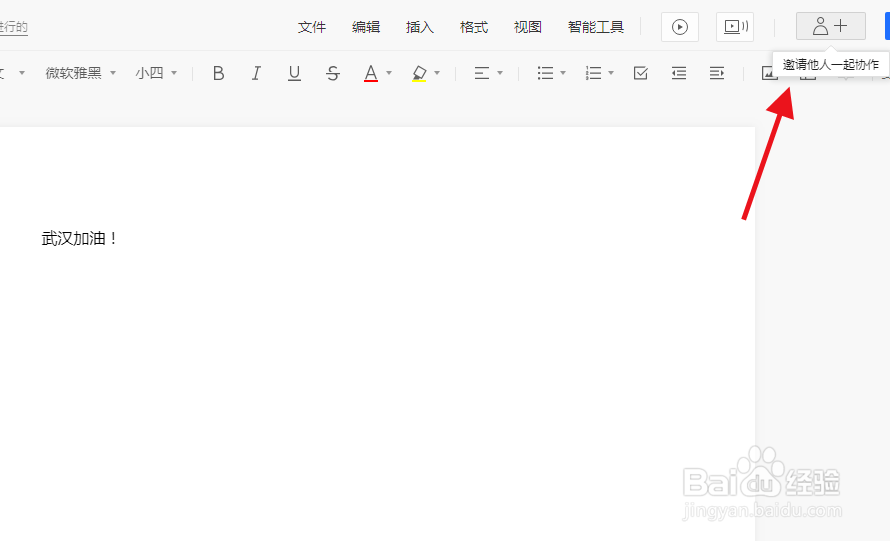The height and width of the screenshot is (541, 890).
Task: Open the 小四 font size dropdown
Action: click(x=156, y=73)
